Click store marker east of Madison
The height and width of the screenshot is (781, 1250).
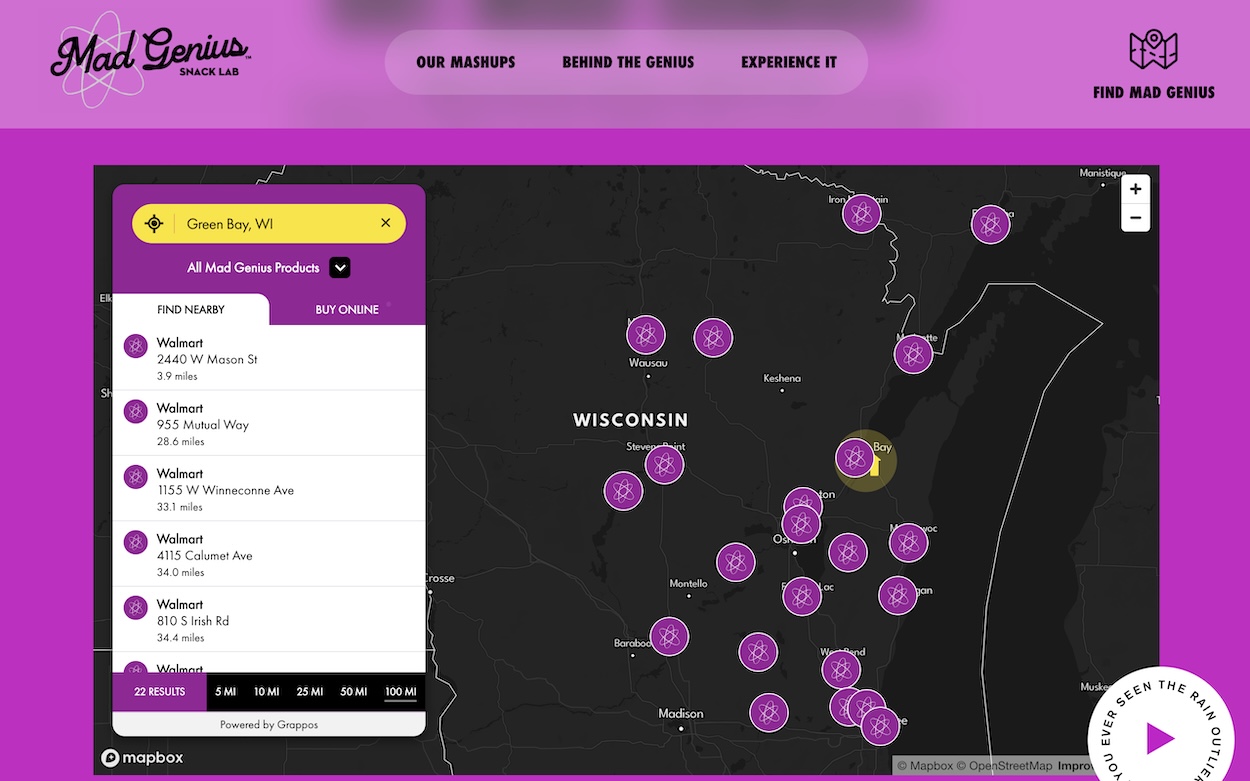768,713
